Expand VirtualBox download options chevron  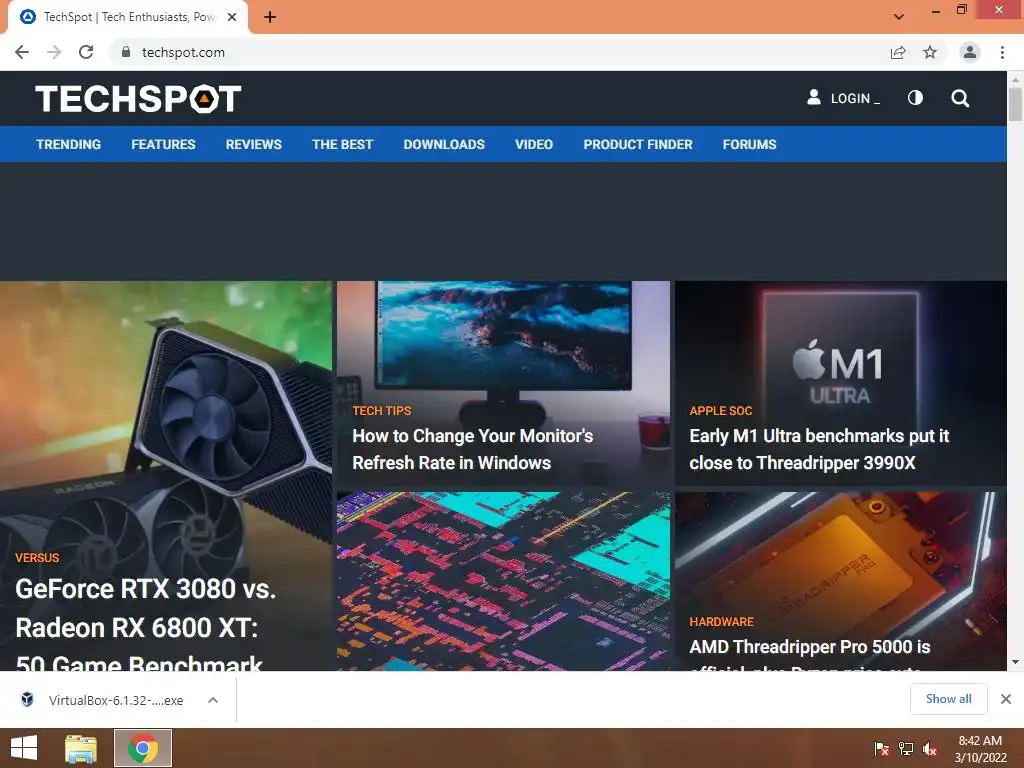click(213, 700)
